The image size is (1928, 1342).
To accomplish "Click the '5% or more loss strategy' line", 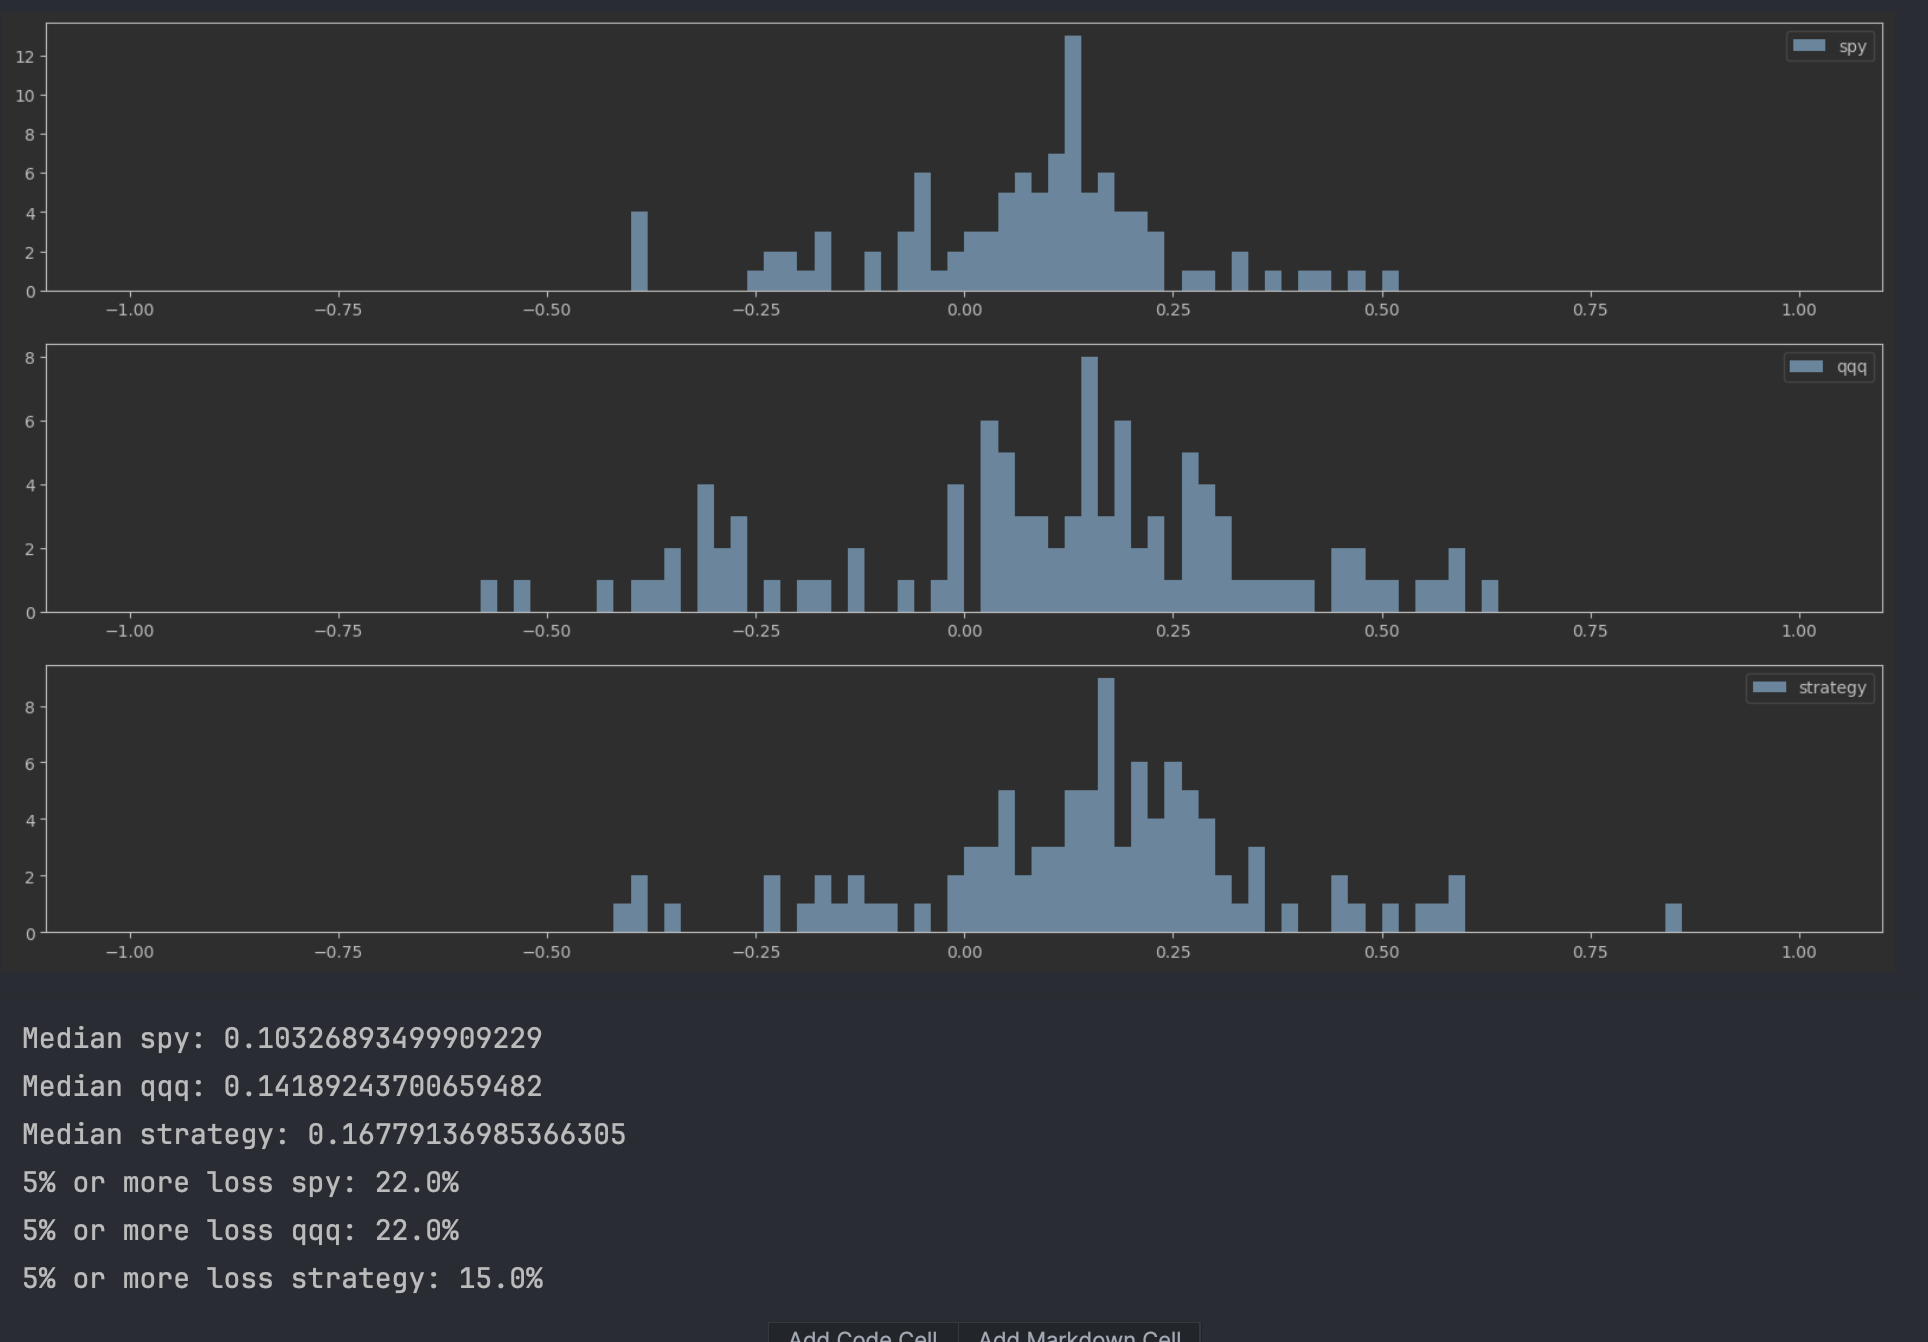I will click(x=282, y=1278).
